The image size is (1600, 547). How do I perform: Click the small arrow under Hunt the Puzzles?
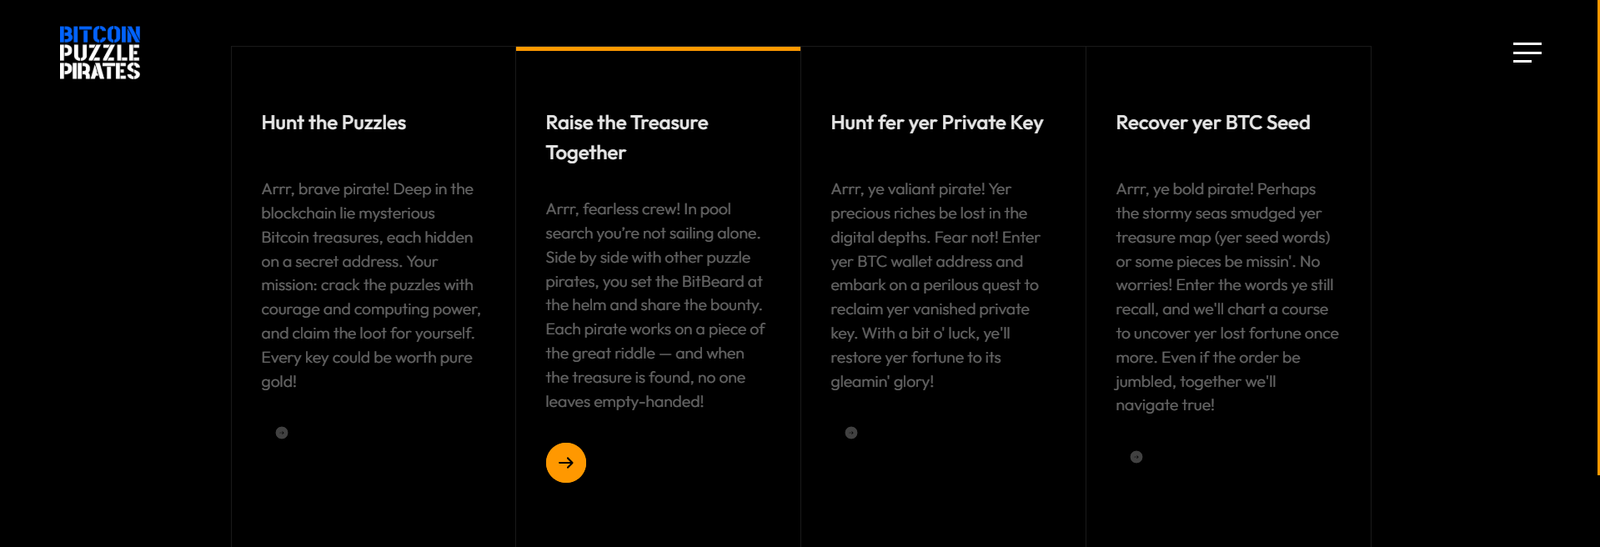coord(282,433)
